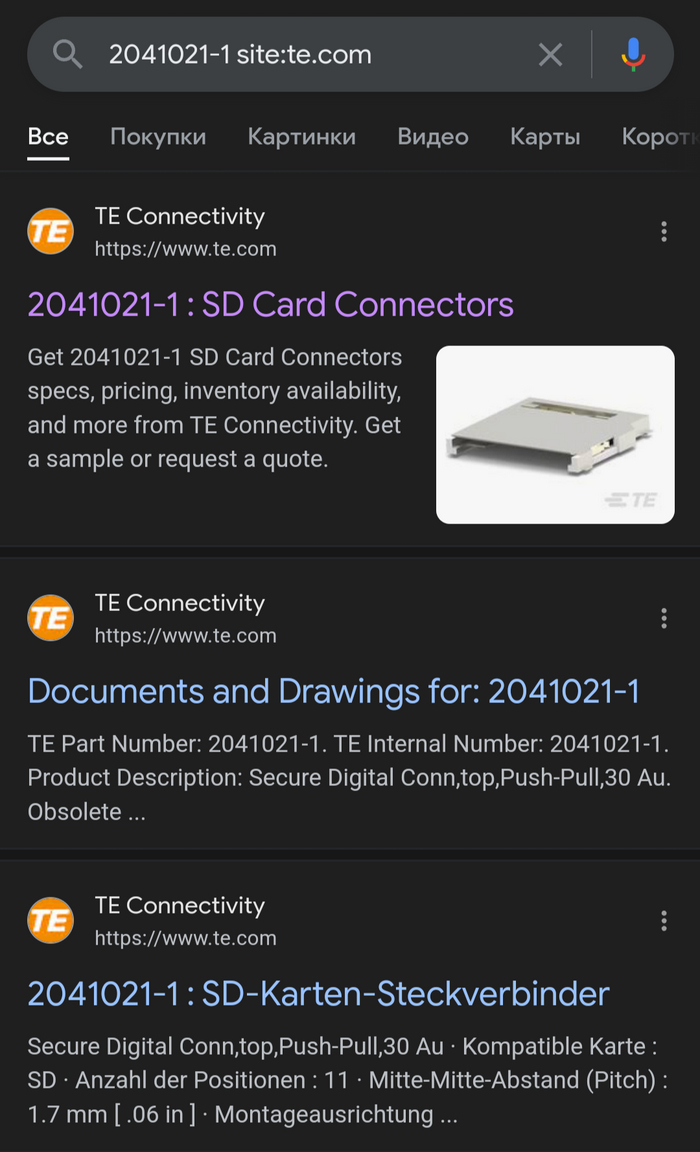Switch to the Карты tab
This screenshot has width=700, height=1152.
(x=545, y=137)
